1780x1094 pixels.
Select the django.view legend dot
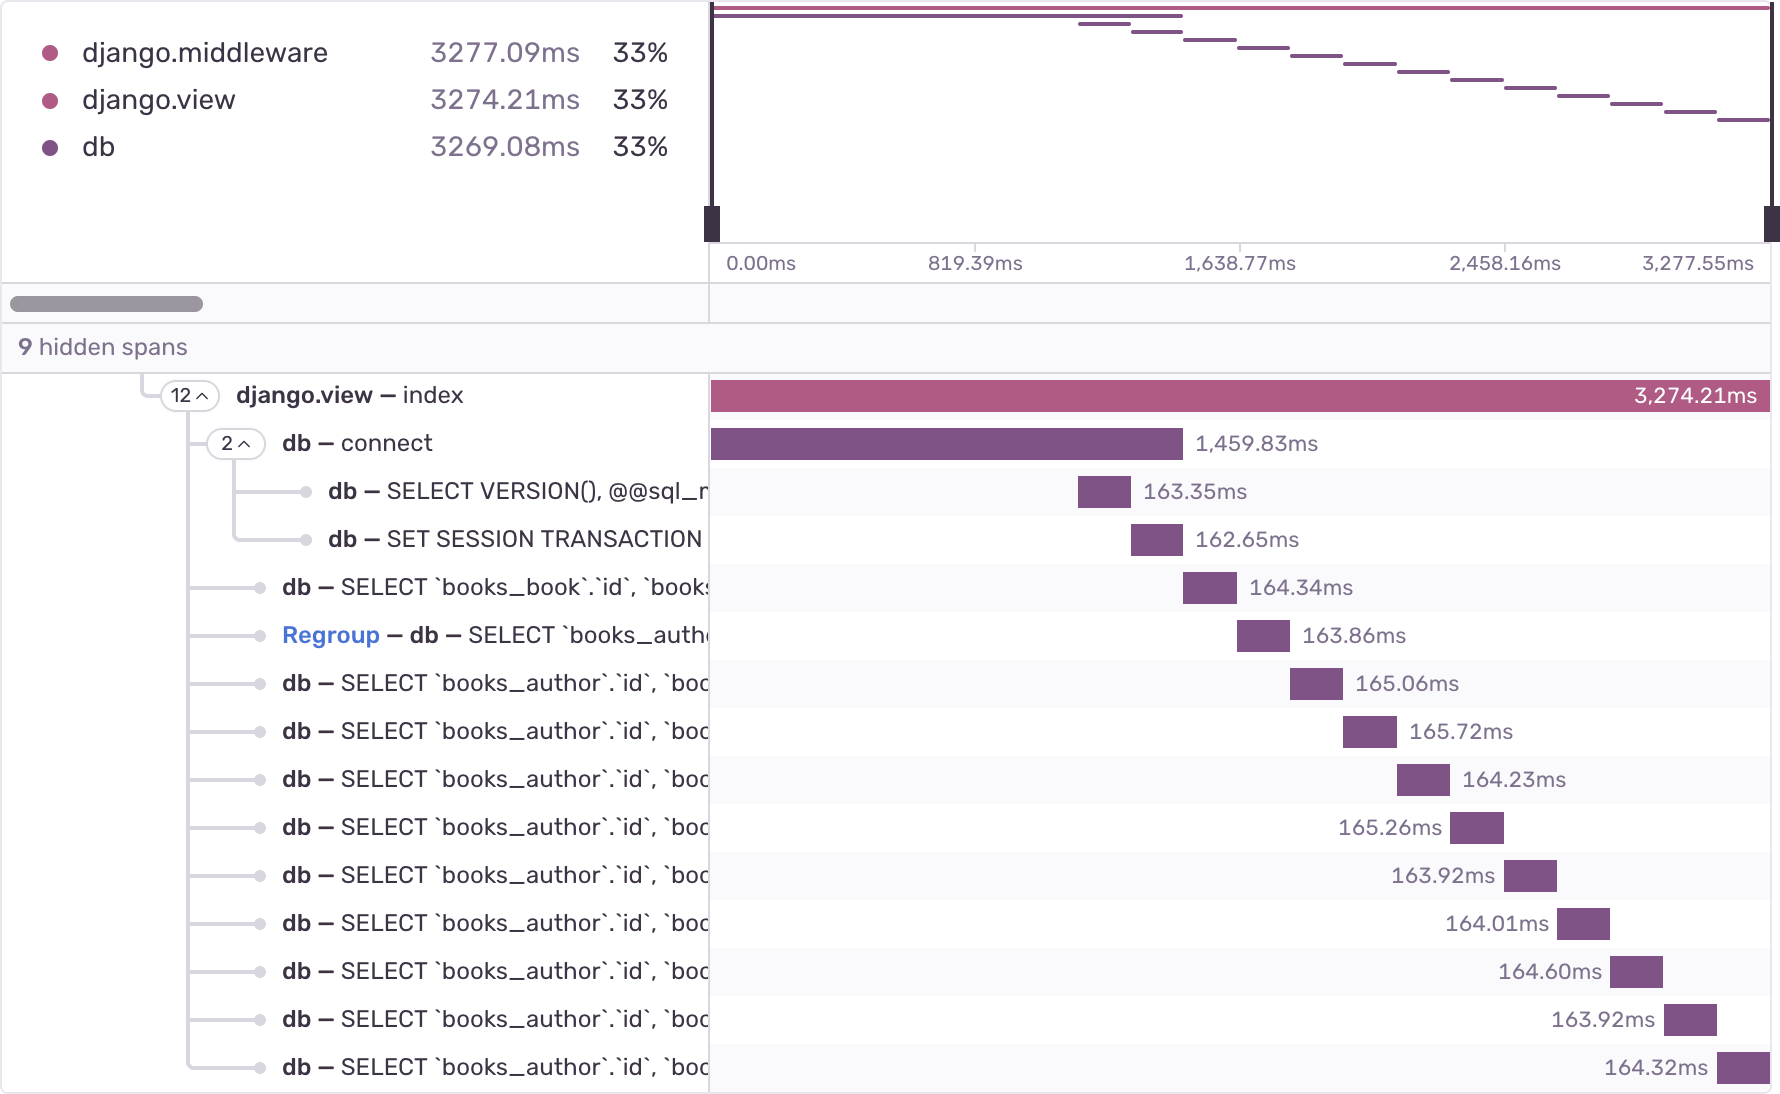50,100
